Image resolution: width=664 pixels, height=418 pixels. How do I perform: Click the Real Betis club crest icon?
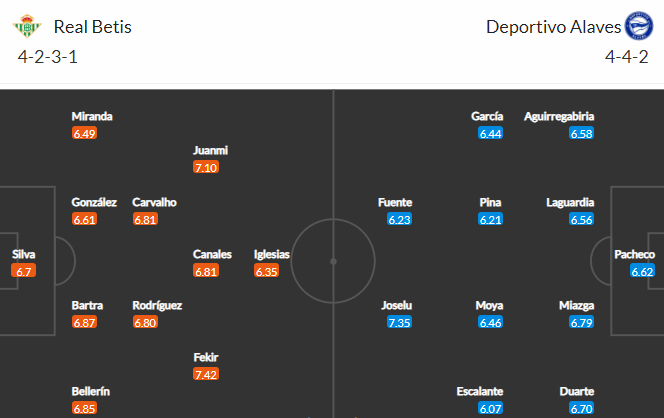[x=27, y=26]
